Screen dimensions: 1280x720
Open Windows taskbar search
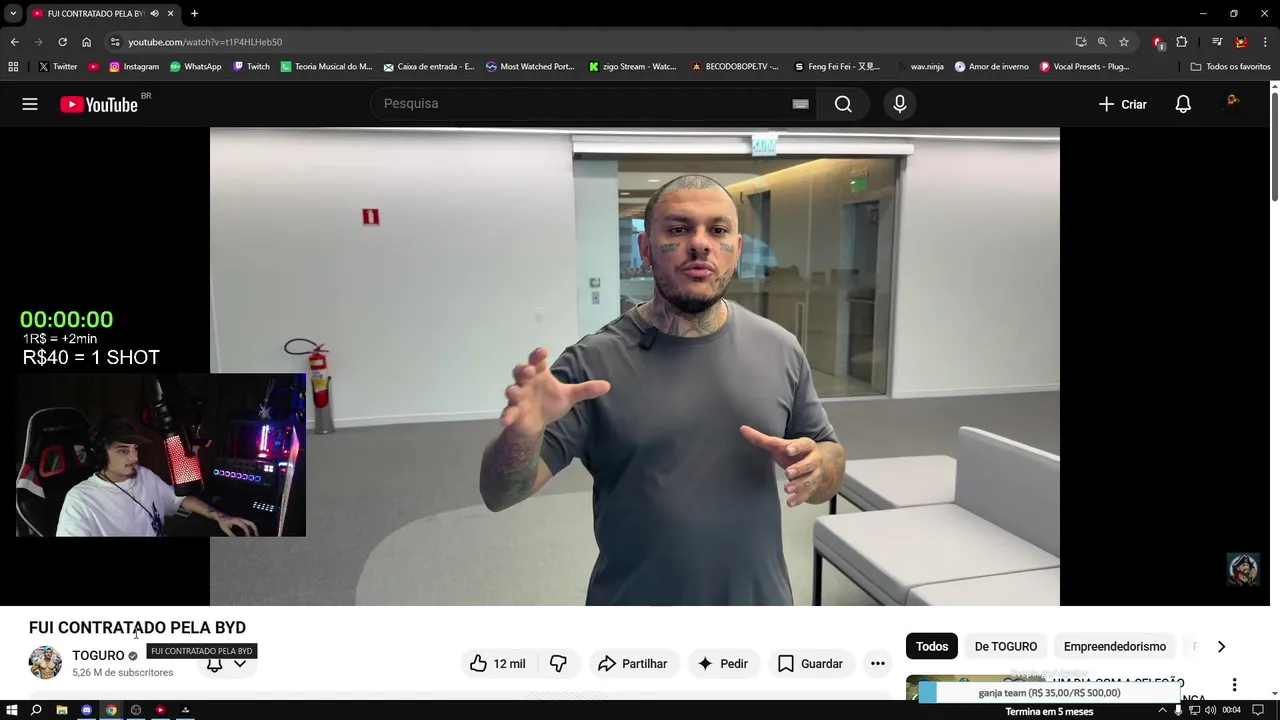(36, 710)
